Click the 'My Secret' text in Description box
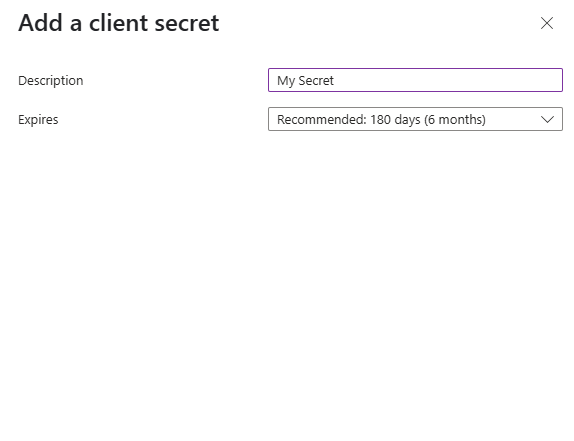Viewport: 574px width, 441px height. (x=305, y=81)
